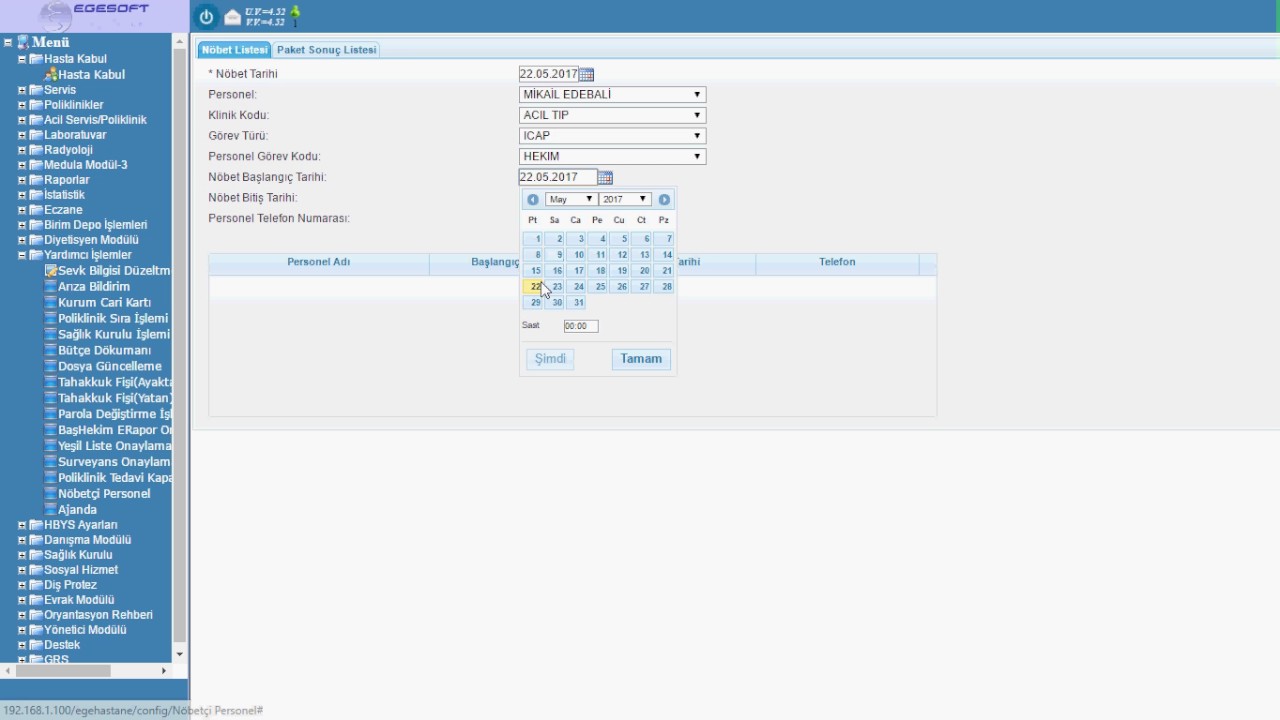Expand the Yönetici Modülü folder
This screenshot has height=720, width=1280.
[22, 630]
